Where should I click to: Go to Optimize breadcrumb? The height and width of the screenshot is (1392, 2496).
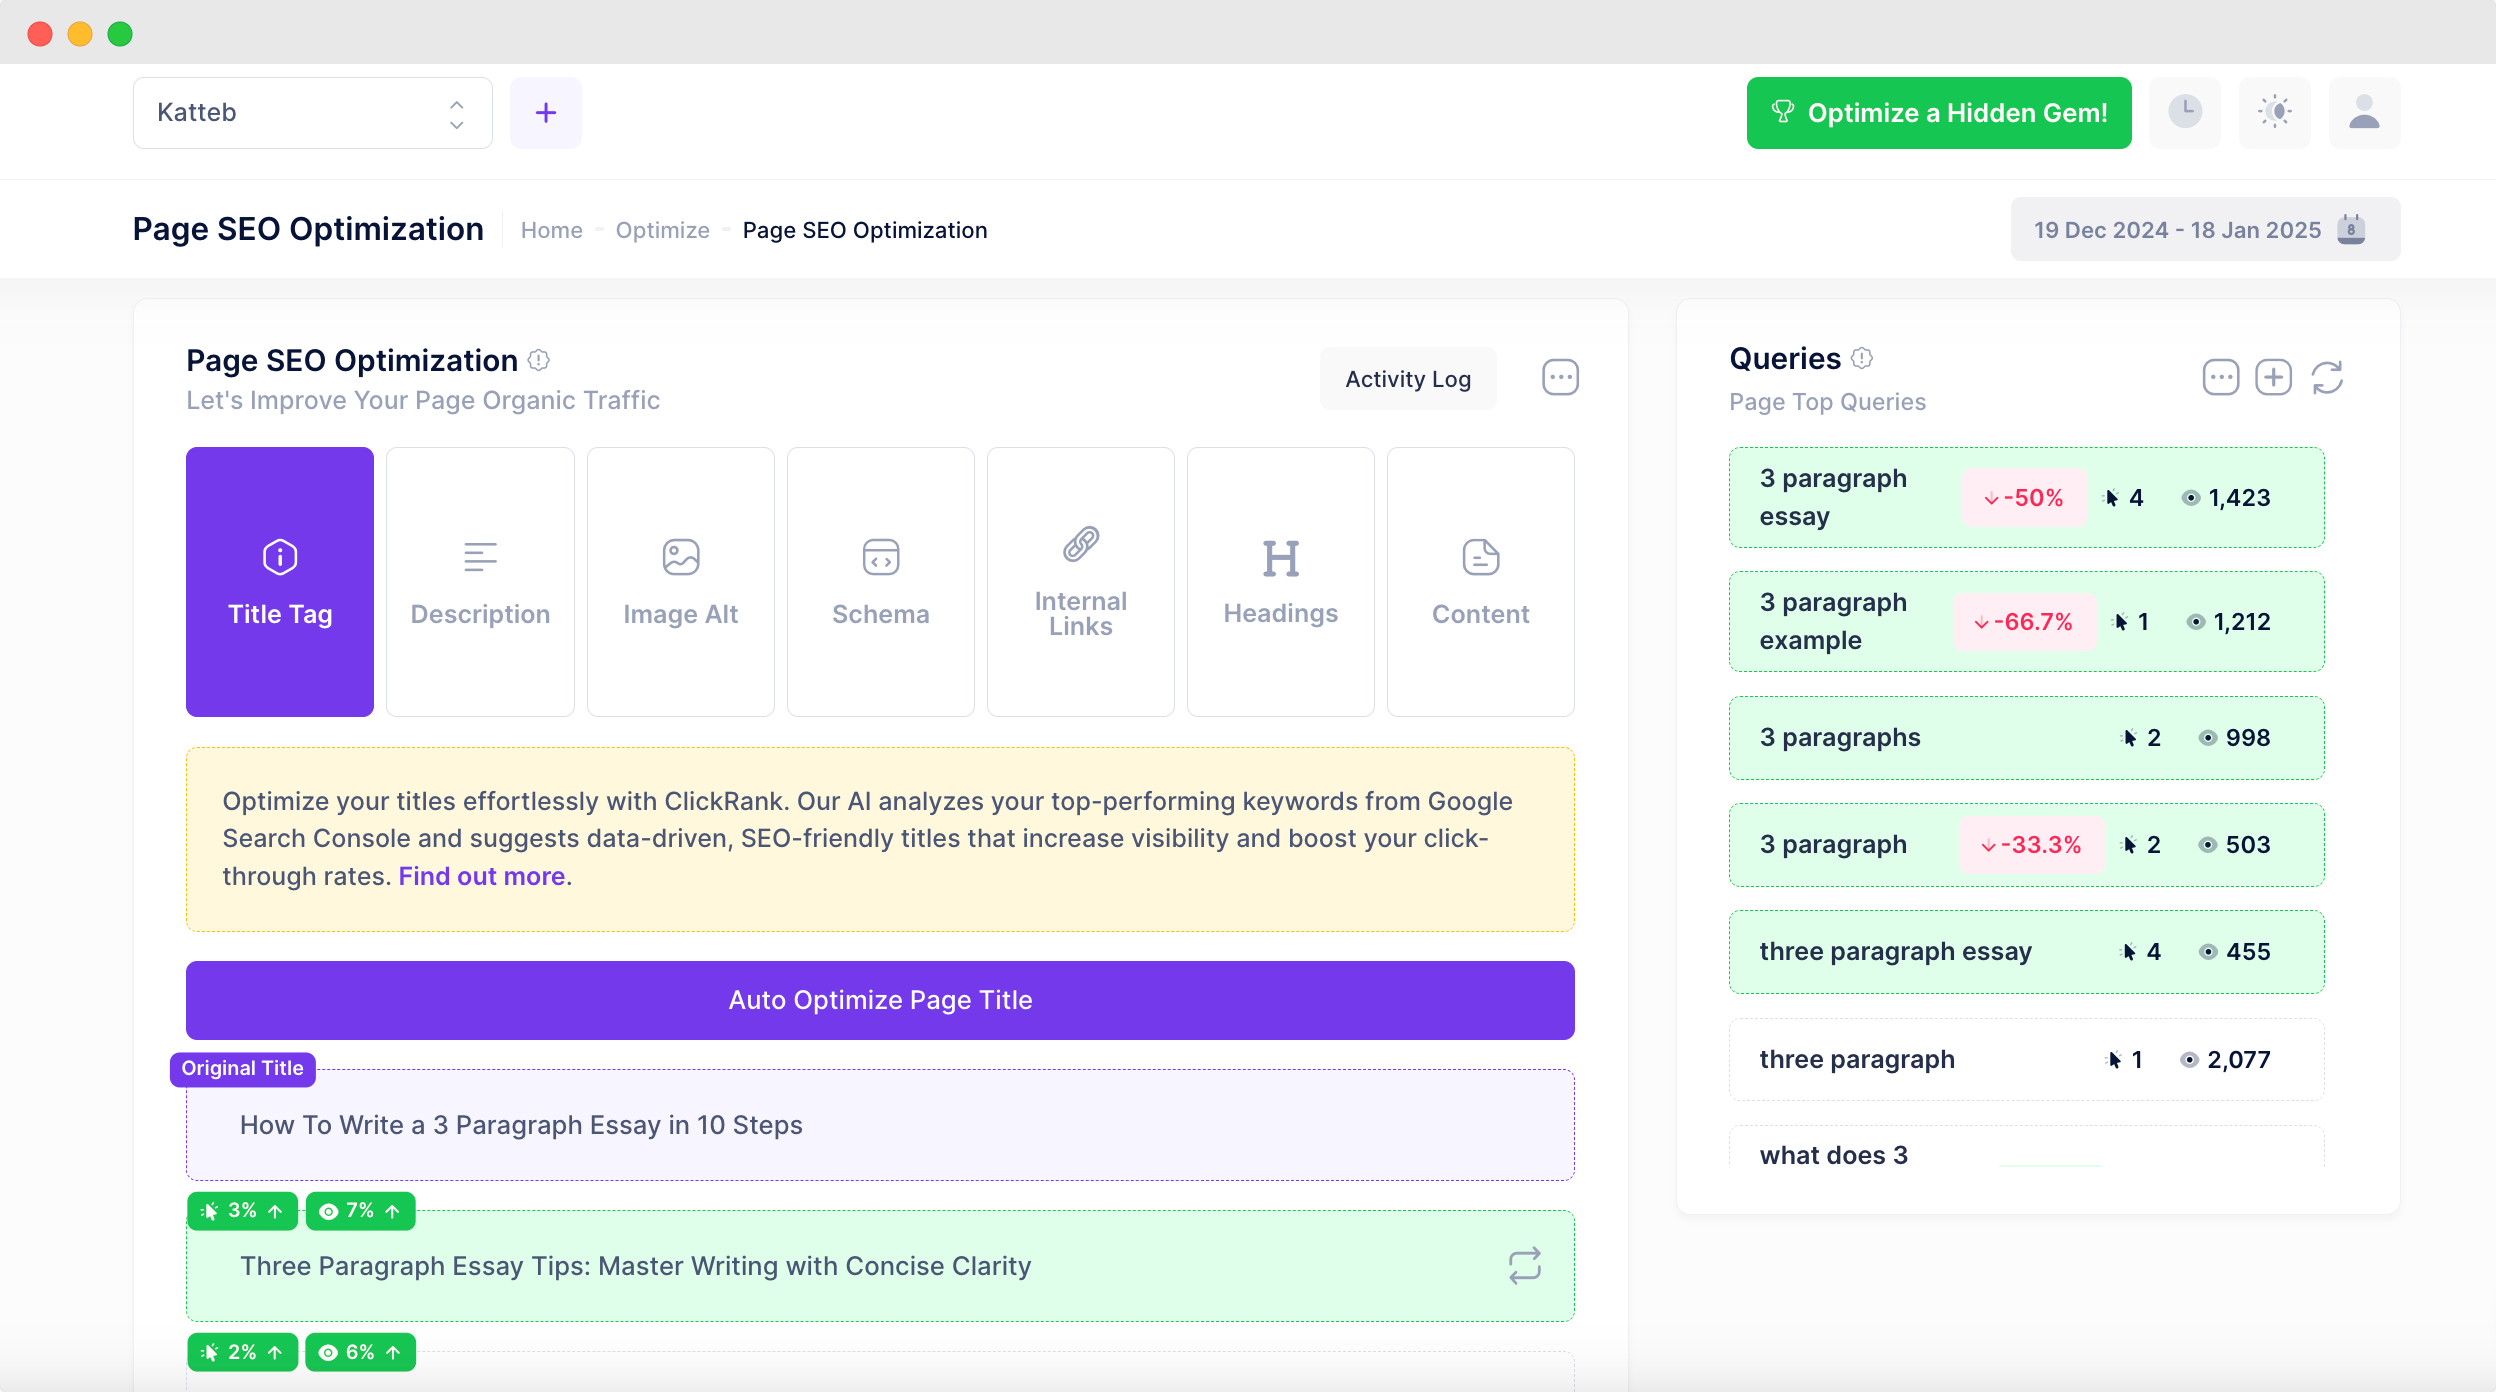(662, 230)
